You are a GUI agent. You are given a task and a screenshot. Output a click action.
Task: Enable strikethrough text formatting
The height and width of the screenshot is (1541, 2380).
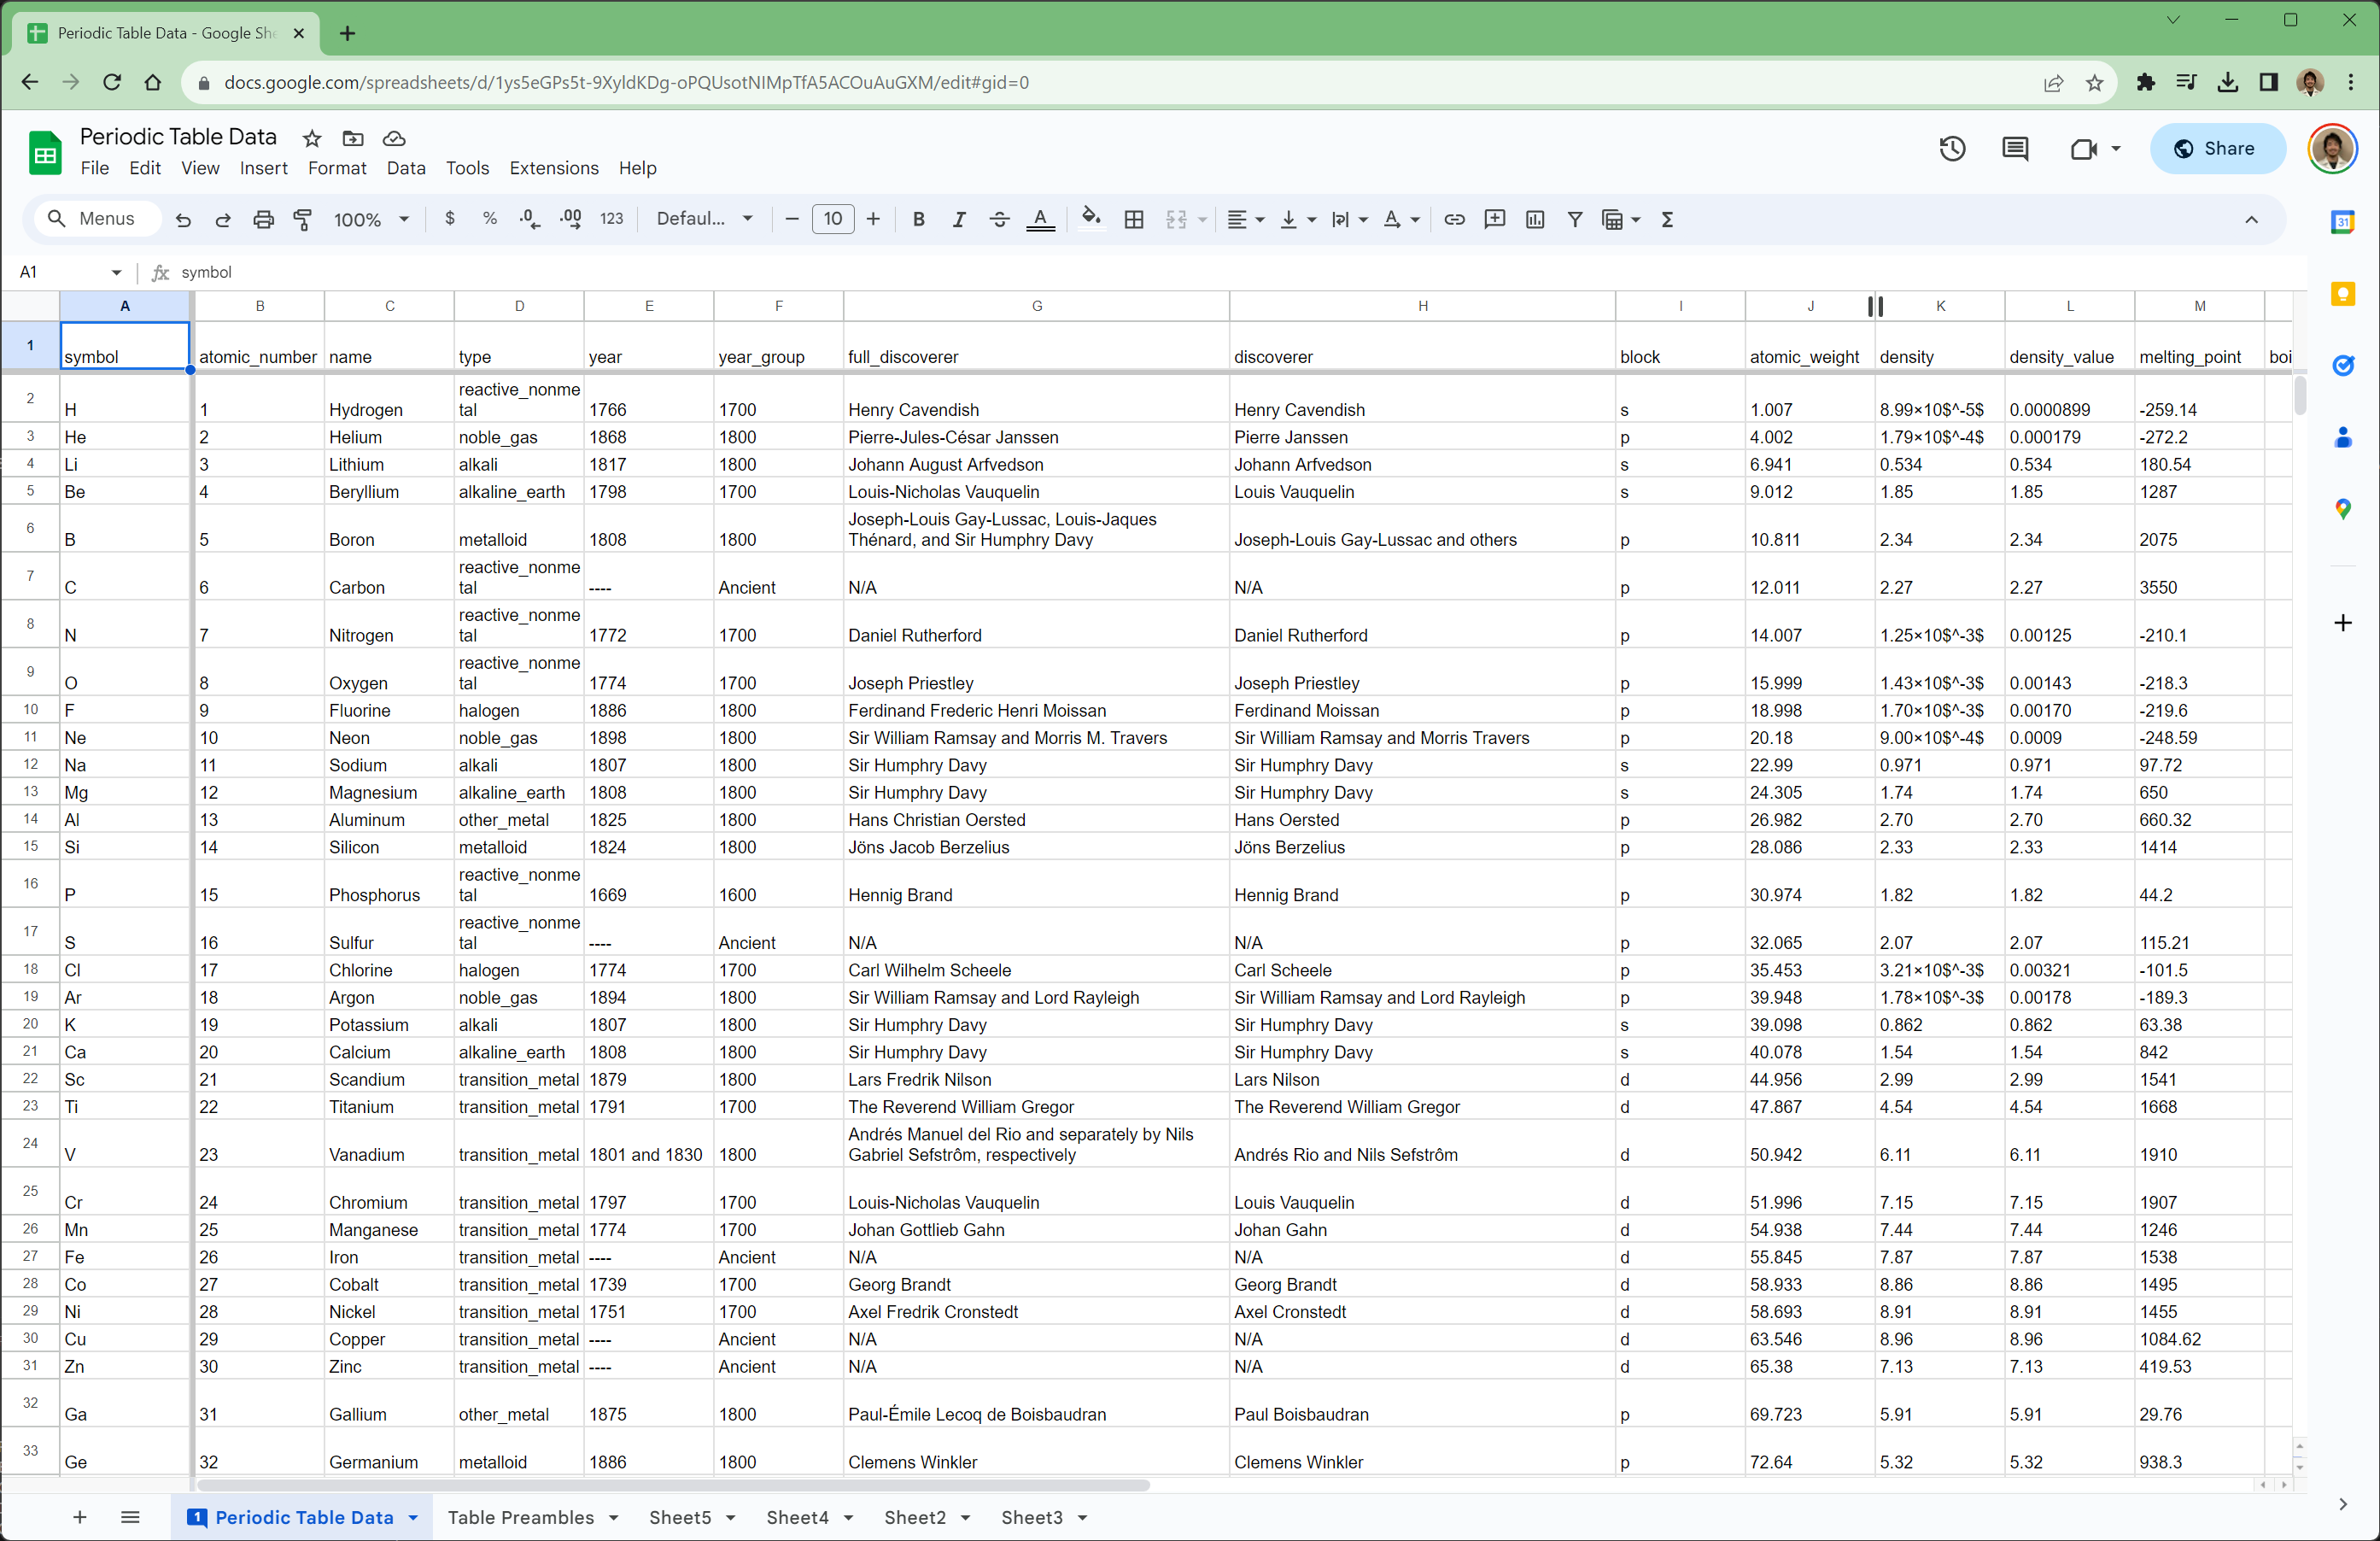(x=999, y=219)
